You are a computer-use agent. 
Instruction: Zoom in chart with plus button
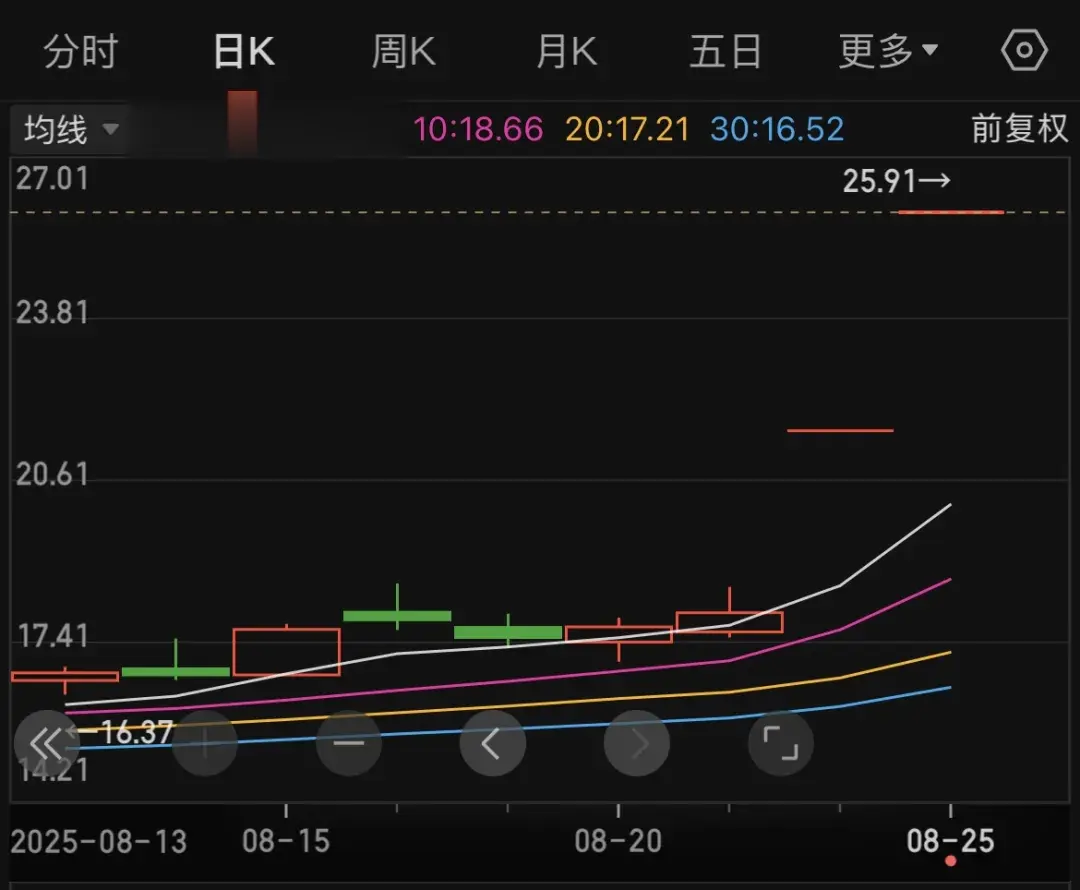pos(205,743)
